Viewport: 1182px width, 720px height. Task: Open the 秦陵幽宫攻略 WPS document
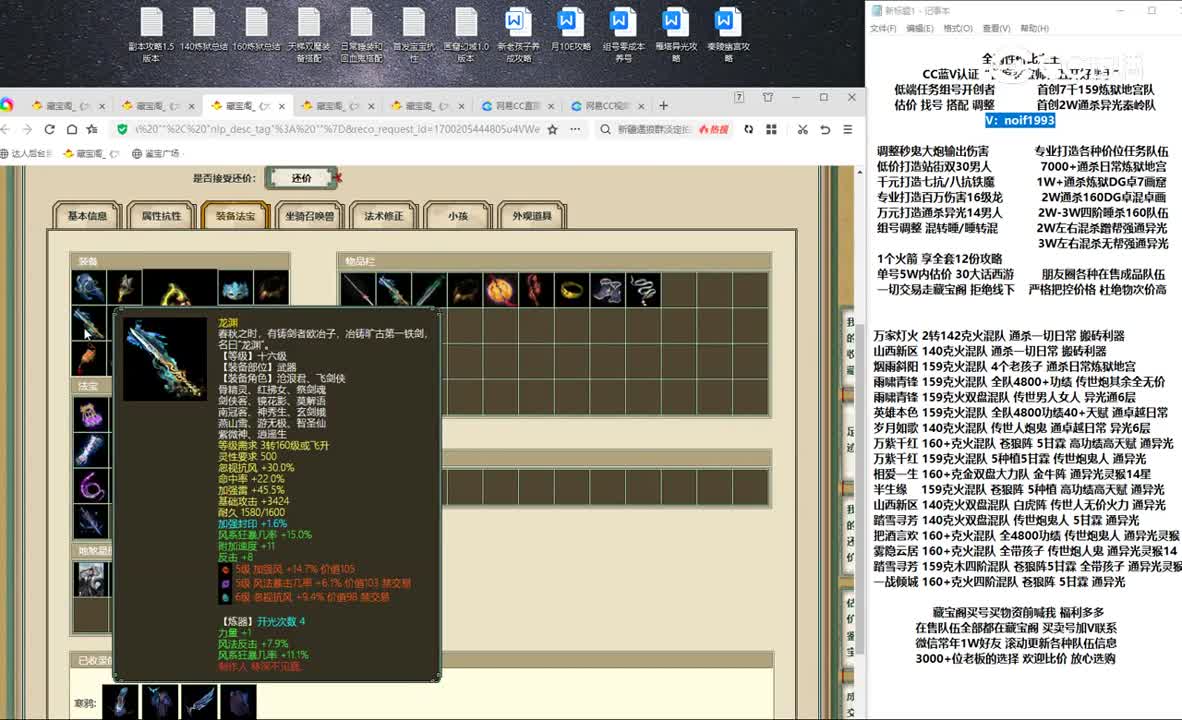pos(728,34)
